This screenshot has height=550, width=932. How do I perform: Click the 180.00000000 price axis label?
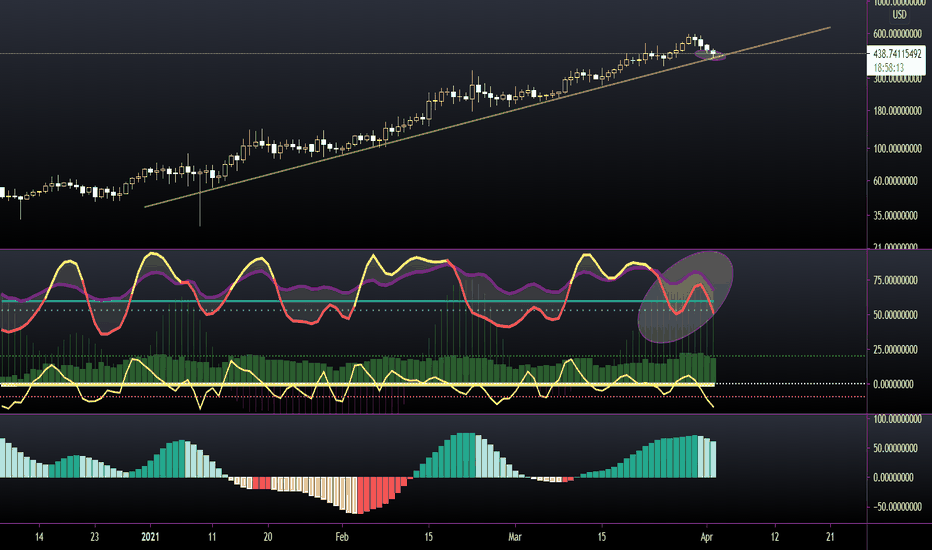coord(897,111)
